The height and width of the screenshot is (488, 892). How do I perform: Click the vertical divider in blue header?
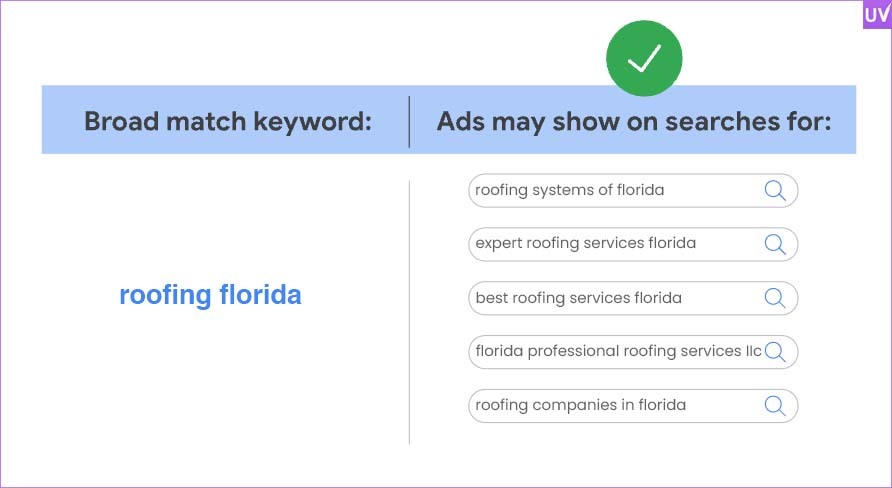pos(409,122)
